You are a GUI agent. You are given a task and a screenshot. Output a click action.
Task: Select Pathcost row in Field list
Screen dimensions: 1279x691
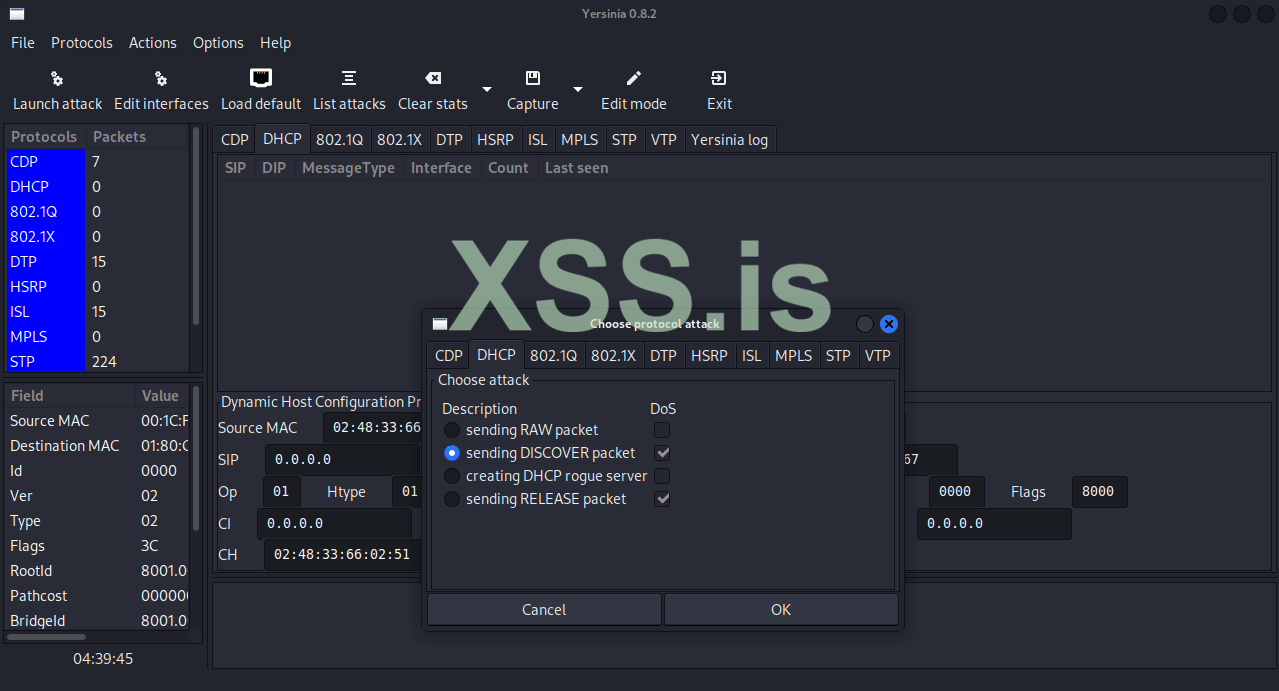pos(96,596)
